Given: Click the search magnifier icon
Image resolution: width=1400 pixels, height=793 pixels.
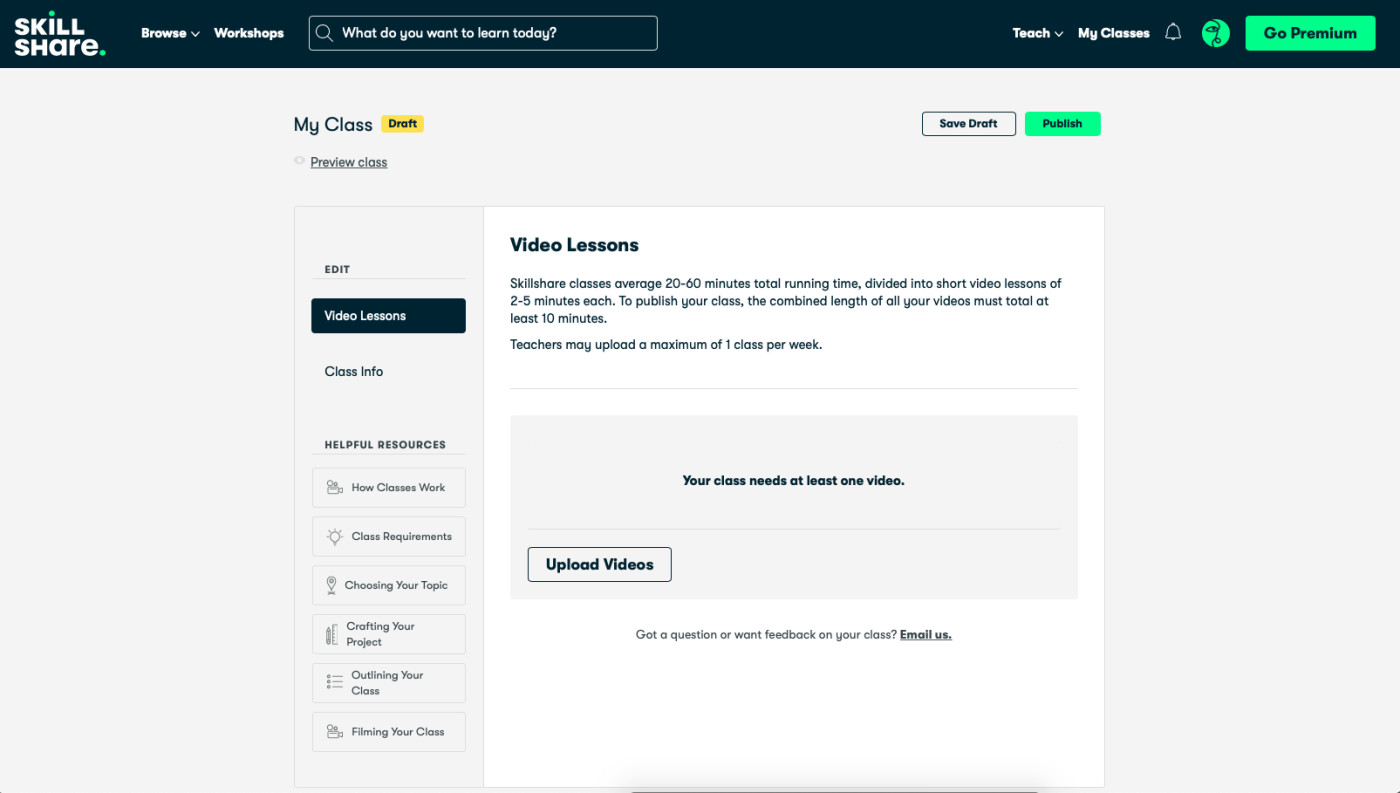Looking at the screenshot, I should (x=324, y=33).
